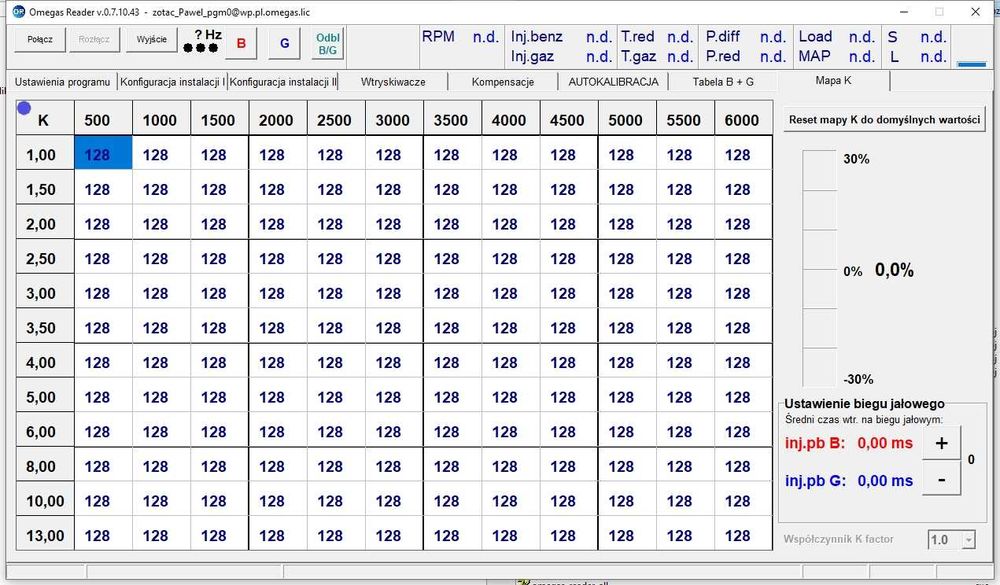Open the AUTOKALIBRACJA tab

[614, 82]
